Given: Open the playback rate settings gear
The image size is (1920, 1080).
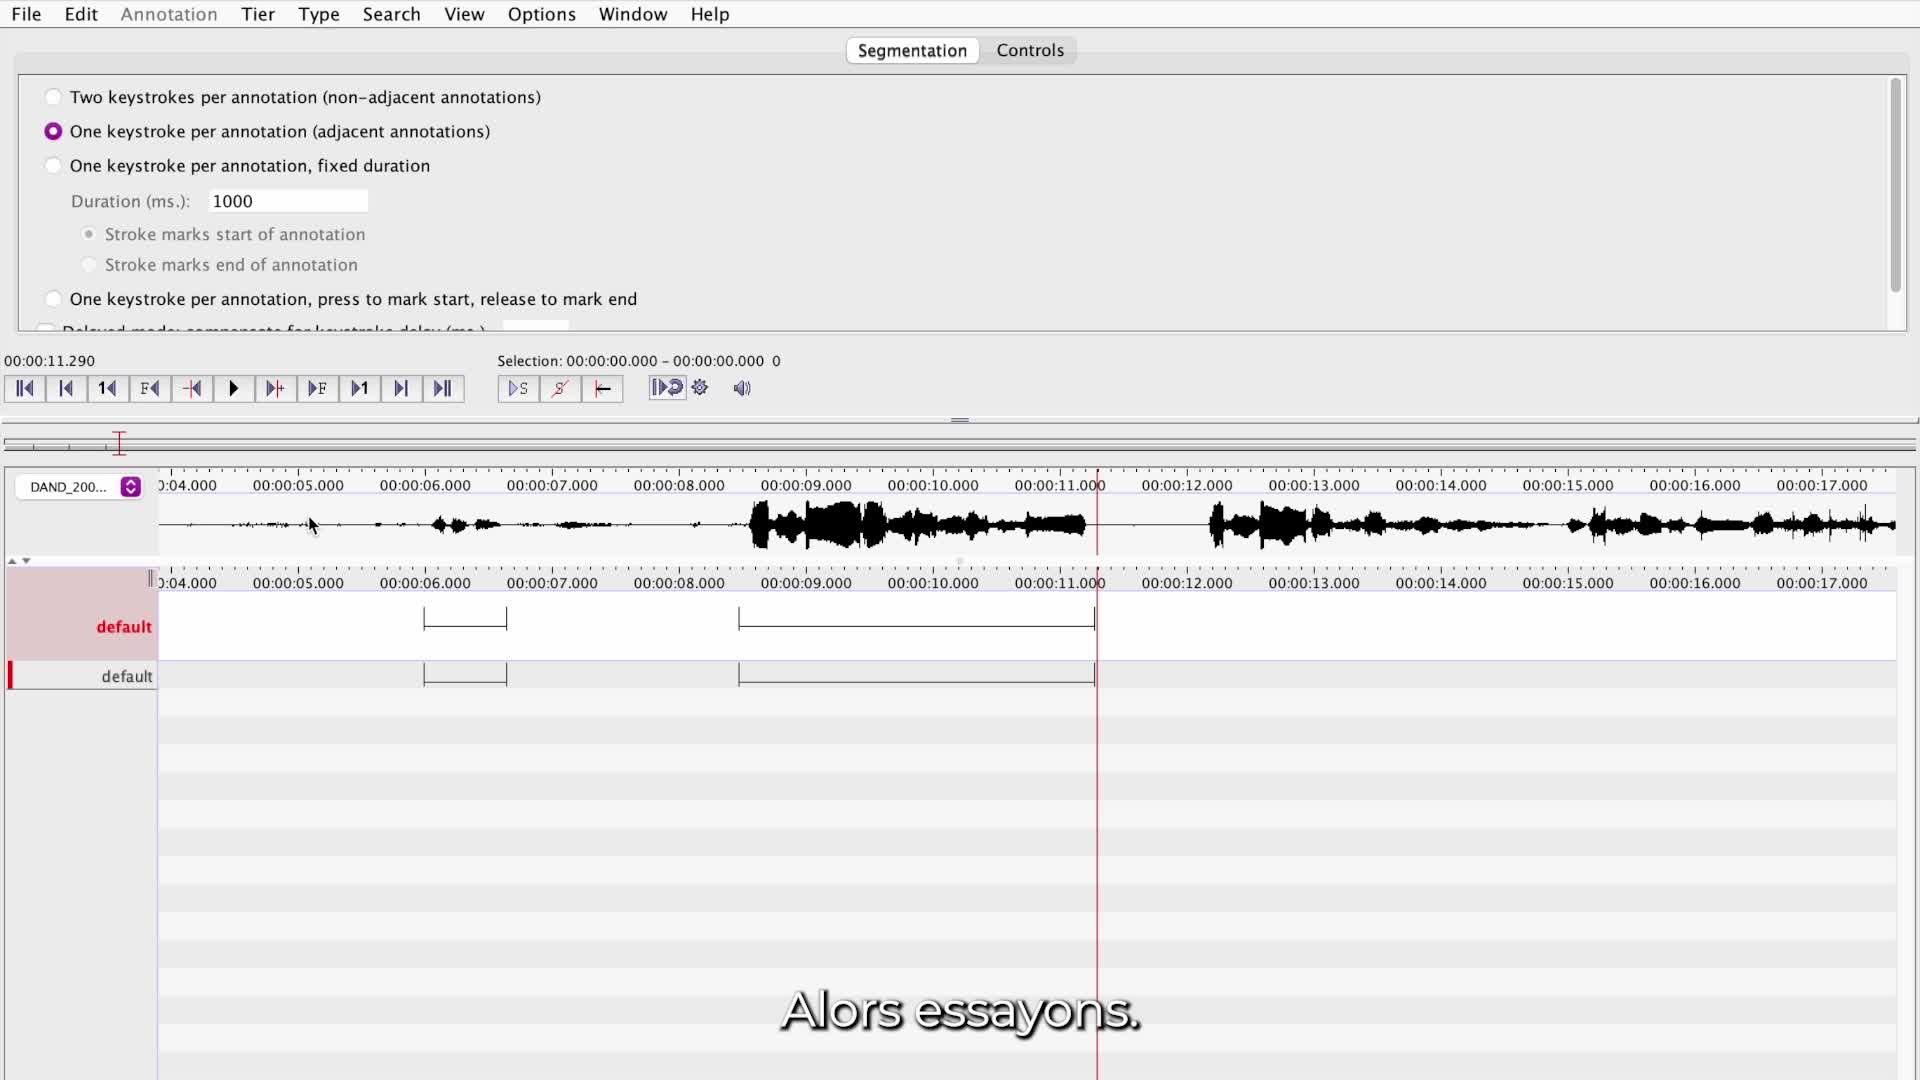Looking at the screenshot, I should click(700, 388).
